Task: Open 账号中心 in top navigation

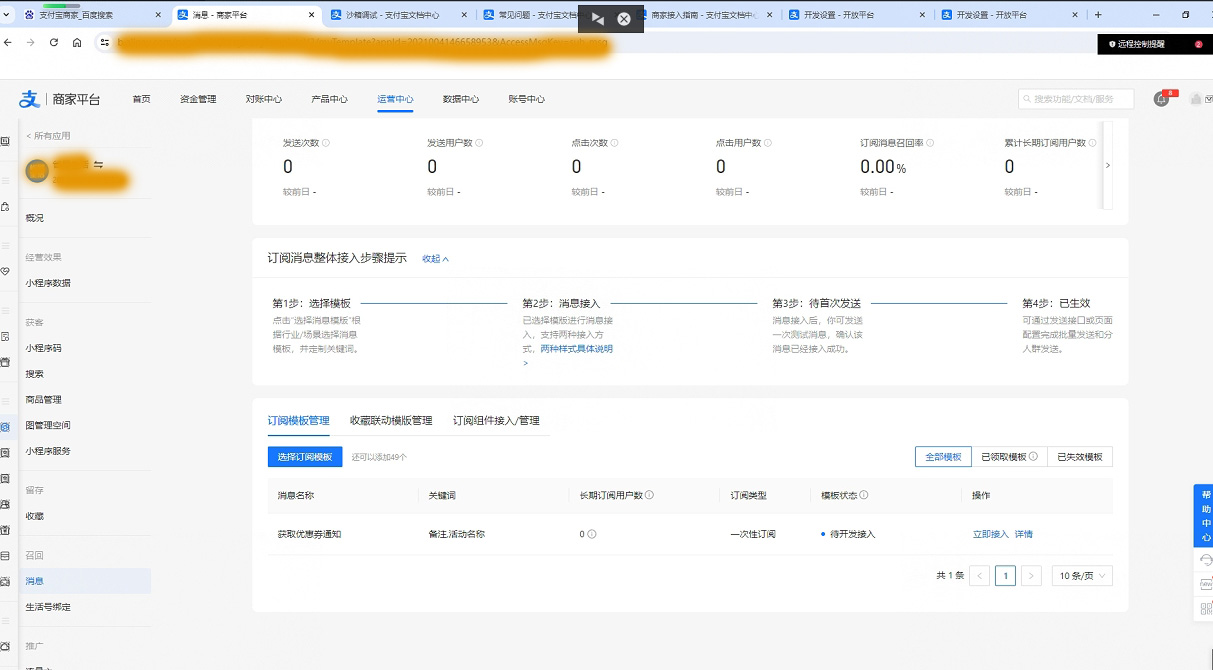Action: click(x=527, y=99)
